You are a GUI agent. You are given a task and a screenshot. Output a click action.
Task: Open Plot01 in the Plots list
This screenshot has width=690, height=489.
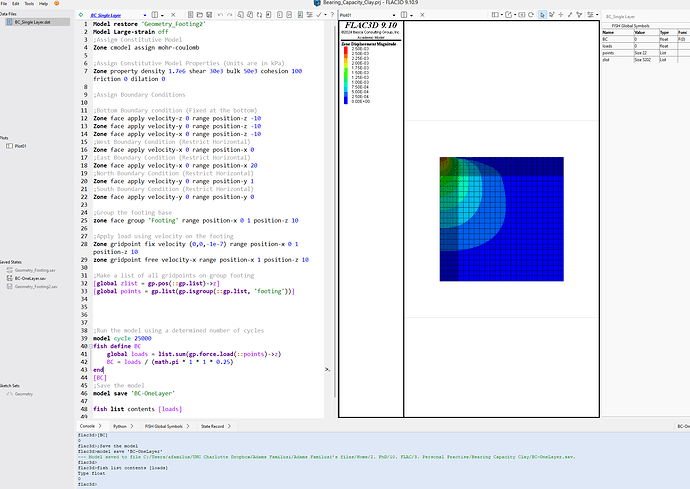[16, 146]
